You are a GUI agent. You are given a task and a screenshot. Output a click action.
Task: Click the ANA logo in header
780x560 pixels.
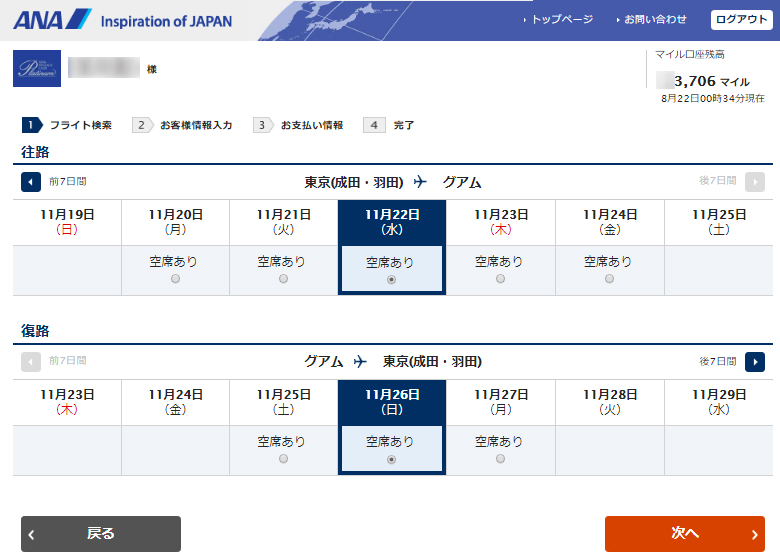(53, 20)
